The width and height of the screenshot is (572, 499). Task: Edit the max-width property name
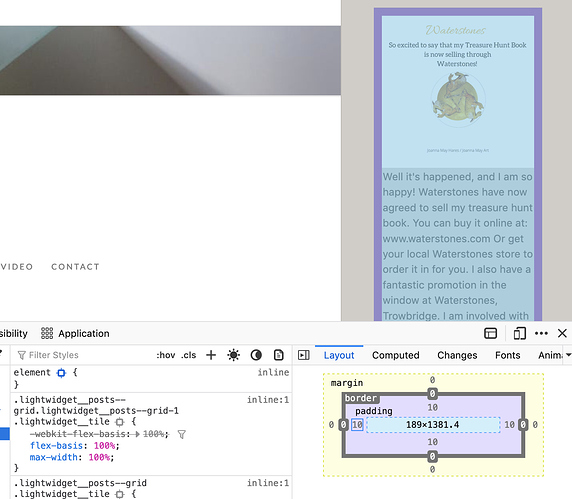click(54, 457)
